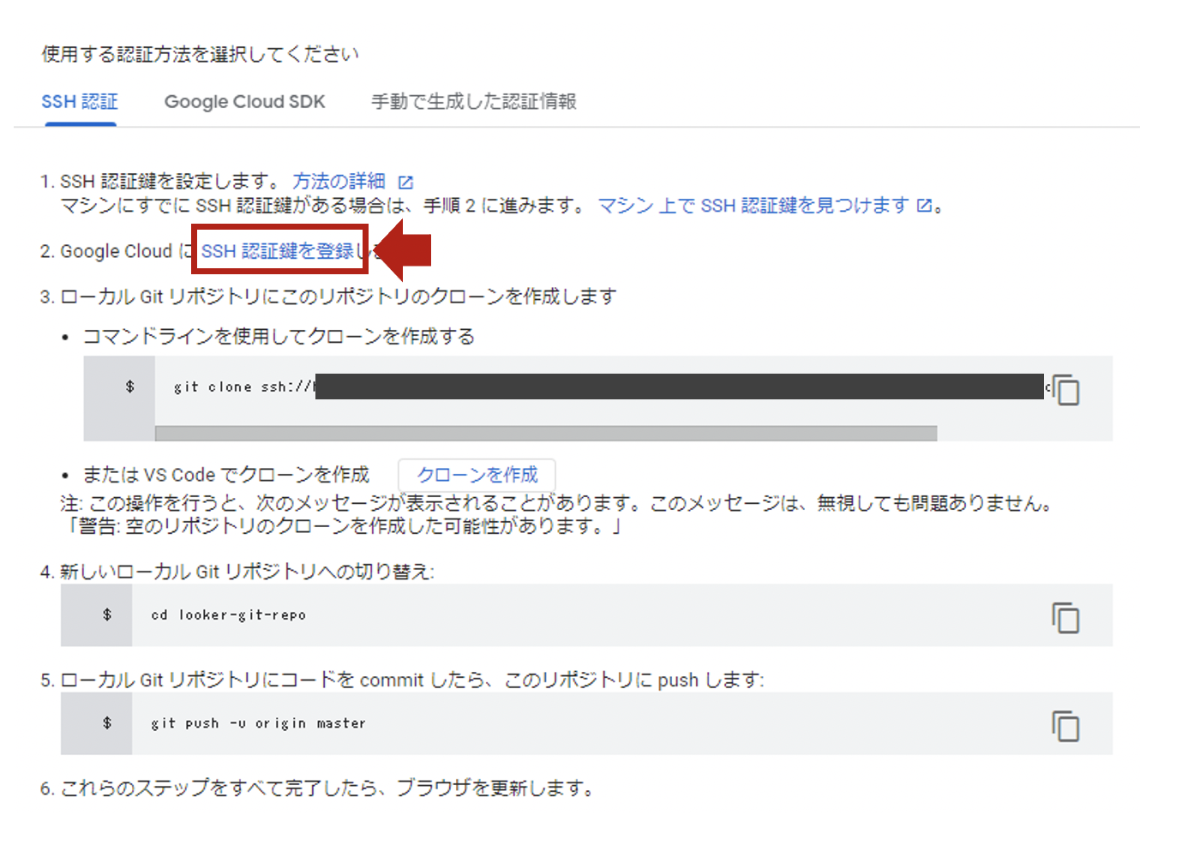Open the 方法の詳細 link
The width and height of the screenshot is (1200, 845).
point(338,182)
